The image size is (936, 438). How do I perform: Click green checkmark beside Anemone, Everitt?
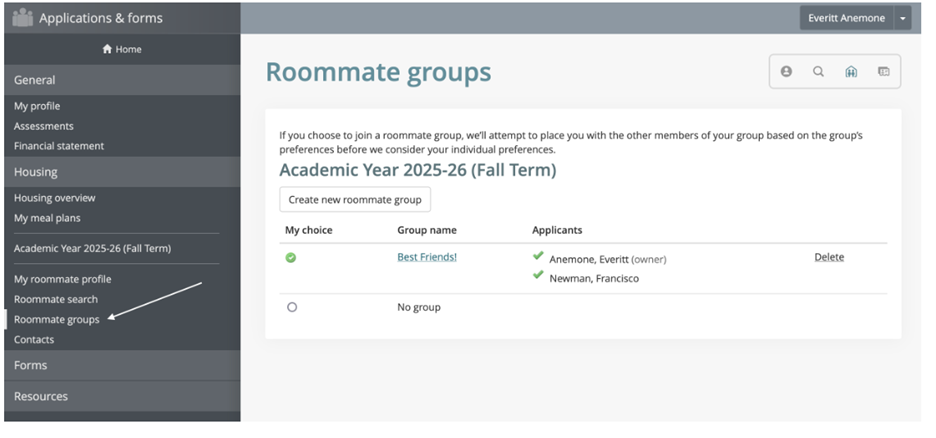[x=539, y=258]
